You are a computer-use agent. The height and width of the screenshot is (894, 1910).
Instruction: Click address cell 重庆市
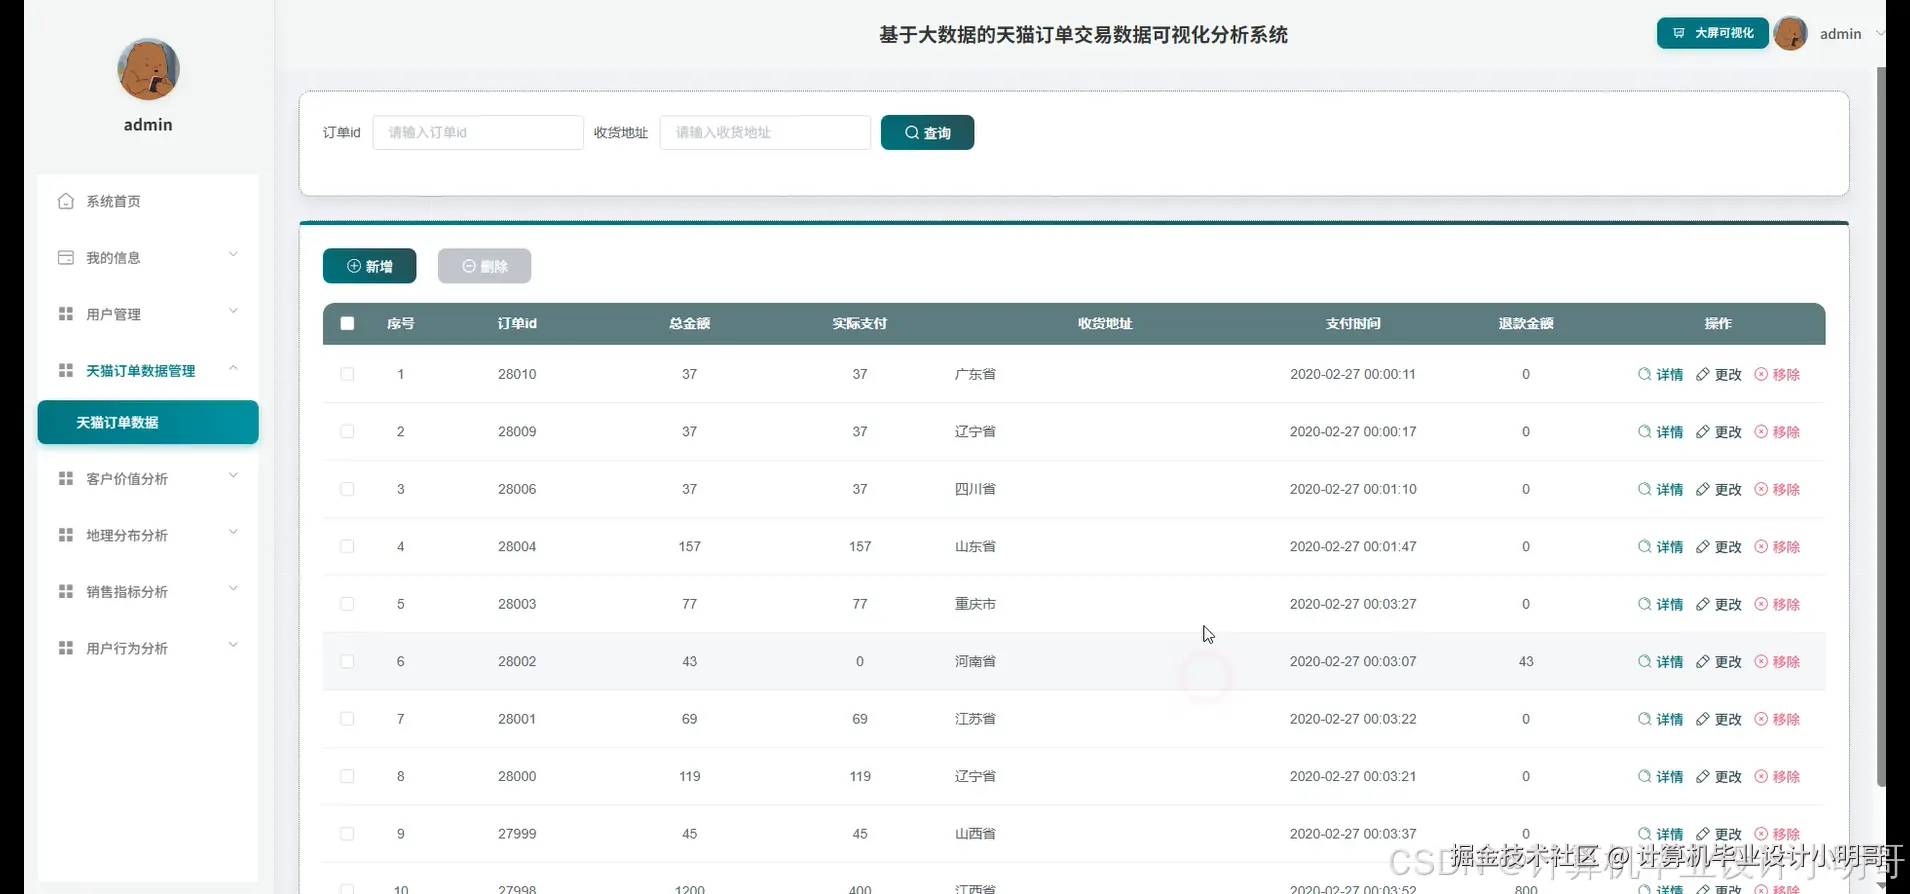pos(975,604)
